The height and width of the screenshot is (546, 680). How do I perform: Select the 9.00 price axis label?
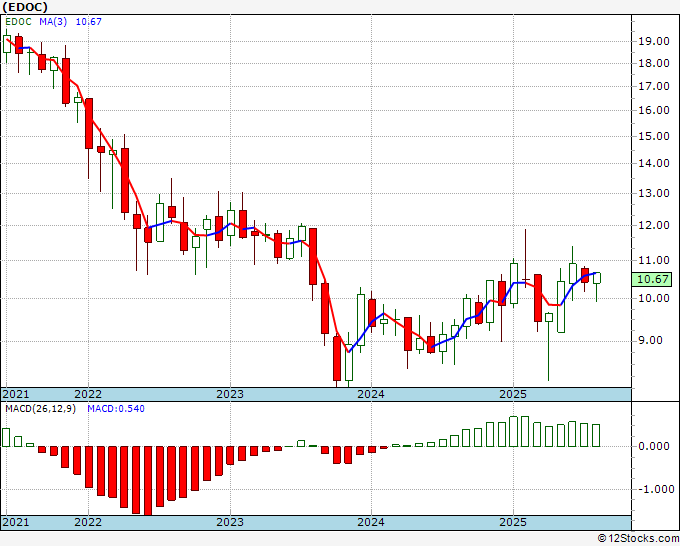click(650, 340)
